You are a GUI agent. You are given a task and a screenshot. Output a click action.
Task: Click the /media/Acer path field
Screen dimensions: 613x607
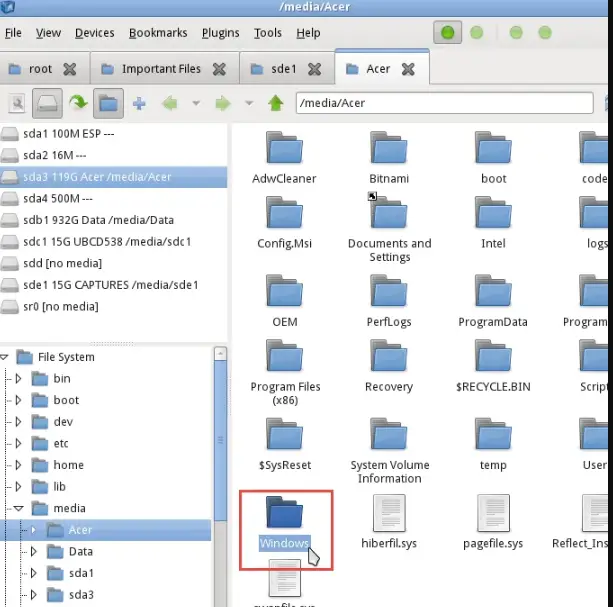tap(445, 103)
